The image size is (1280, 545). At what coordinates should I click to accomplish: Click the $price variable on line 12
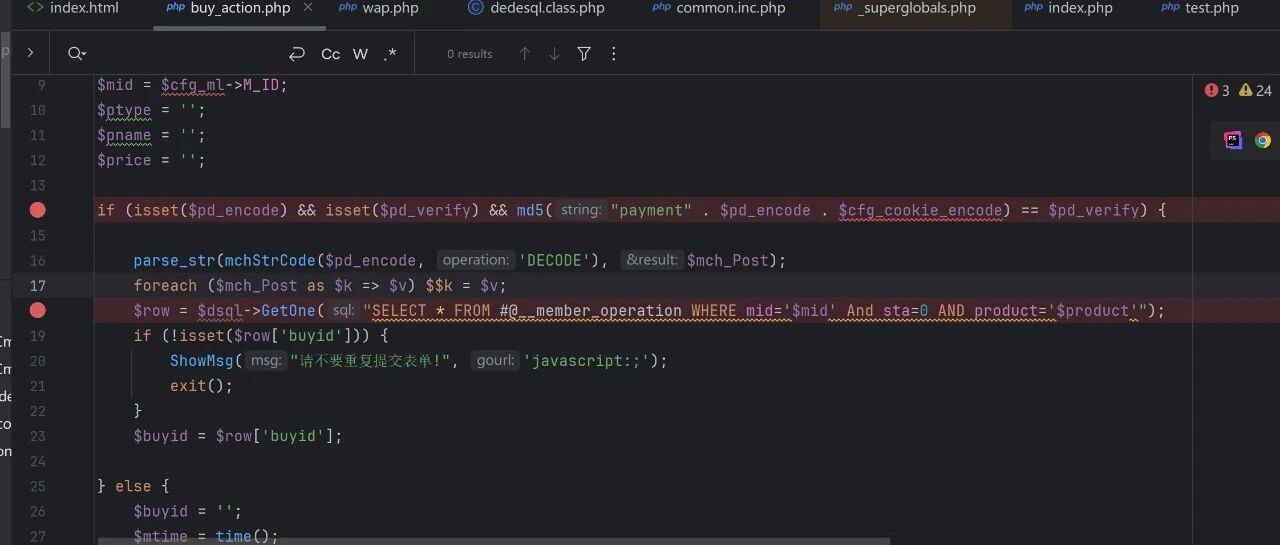click(x=124, y=160)
